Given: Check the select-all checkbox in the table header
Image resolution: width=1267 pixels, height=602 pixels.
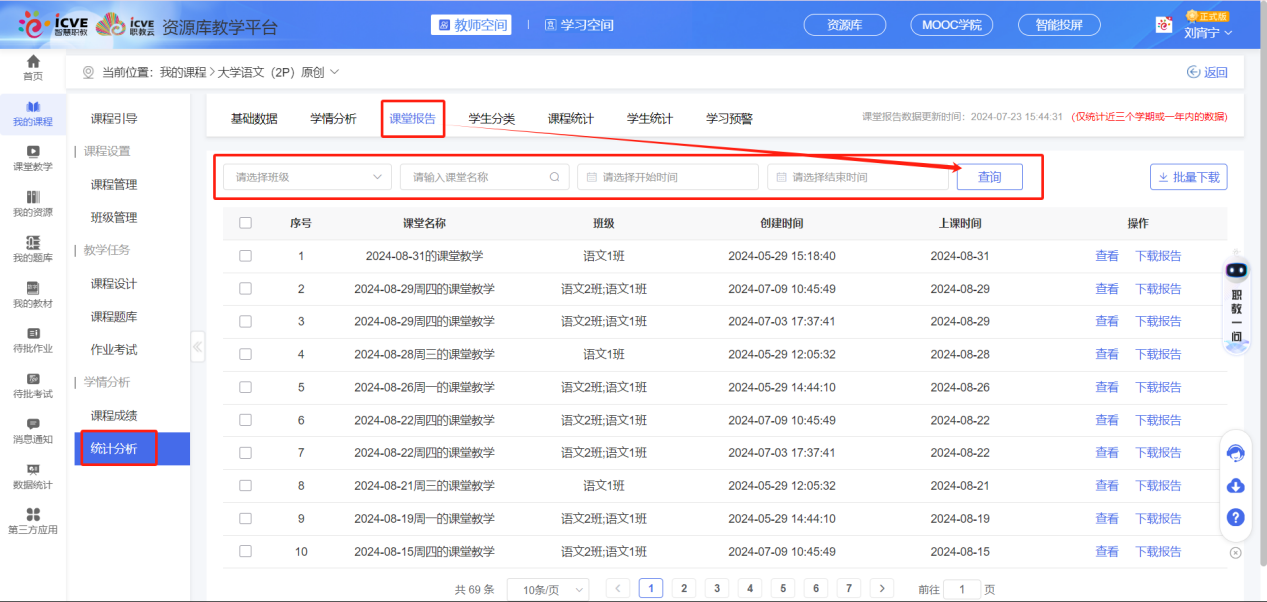Looking at the screenshot, I should coord(245,222).
